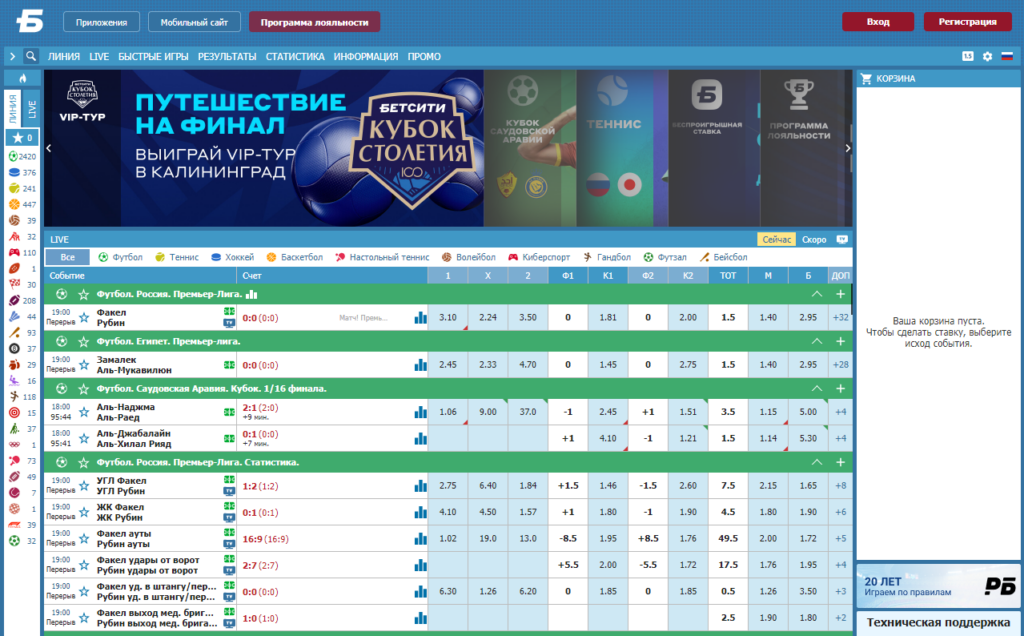Open Приложения button

[101, 22]
